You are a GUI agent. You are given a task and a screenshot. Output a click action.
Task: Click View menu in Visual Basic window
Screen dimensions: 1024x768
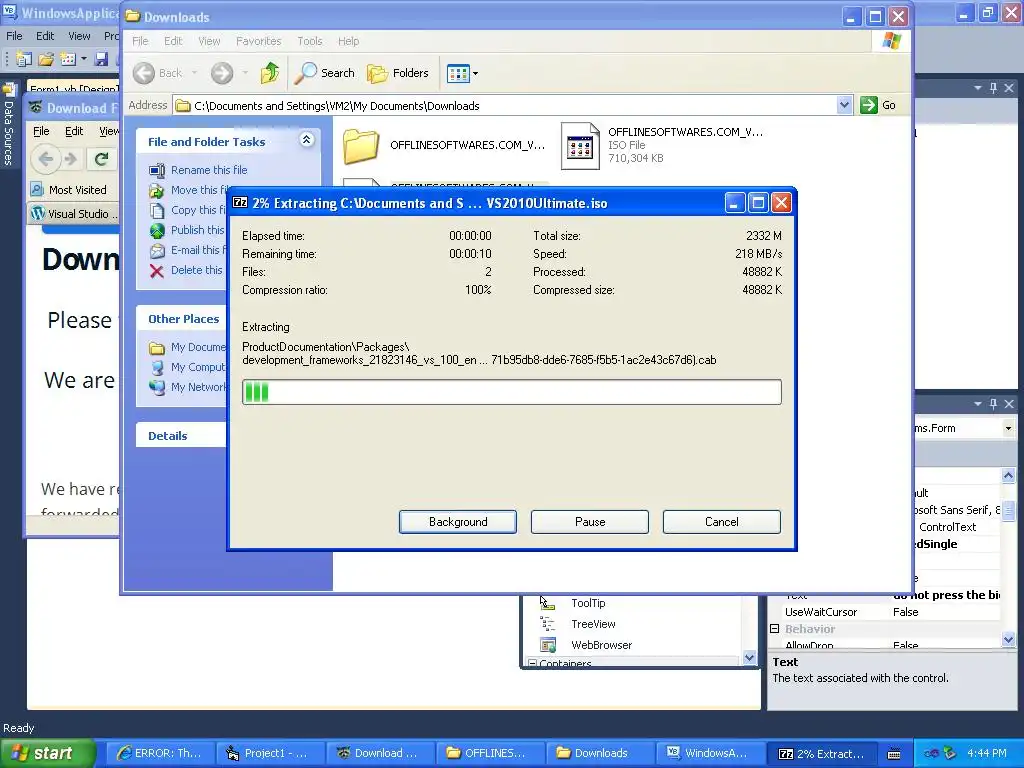point(79,36)
